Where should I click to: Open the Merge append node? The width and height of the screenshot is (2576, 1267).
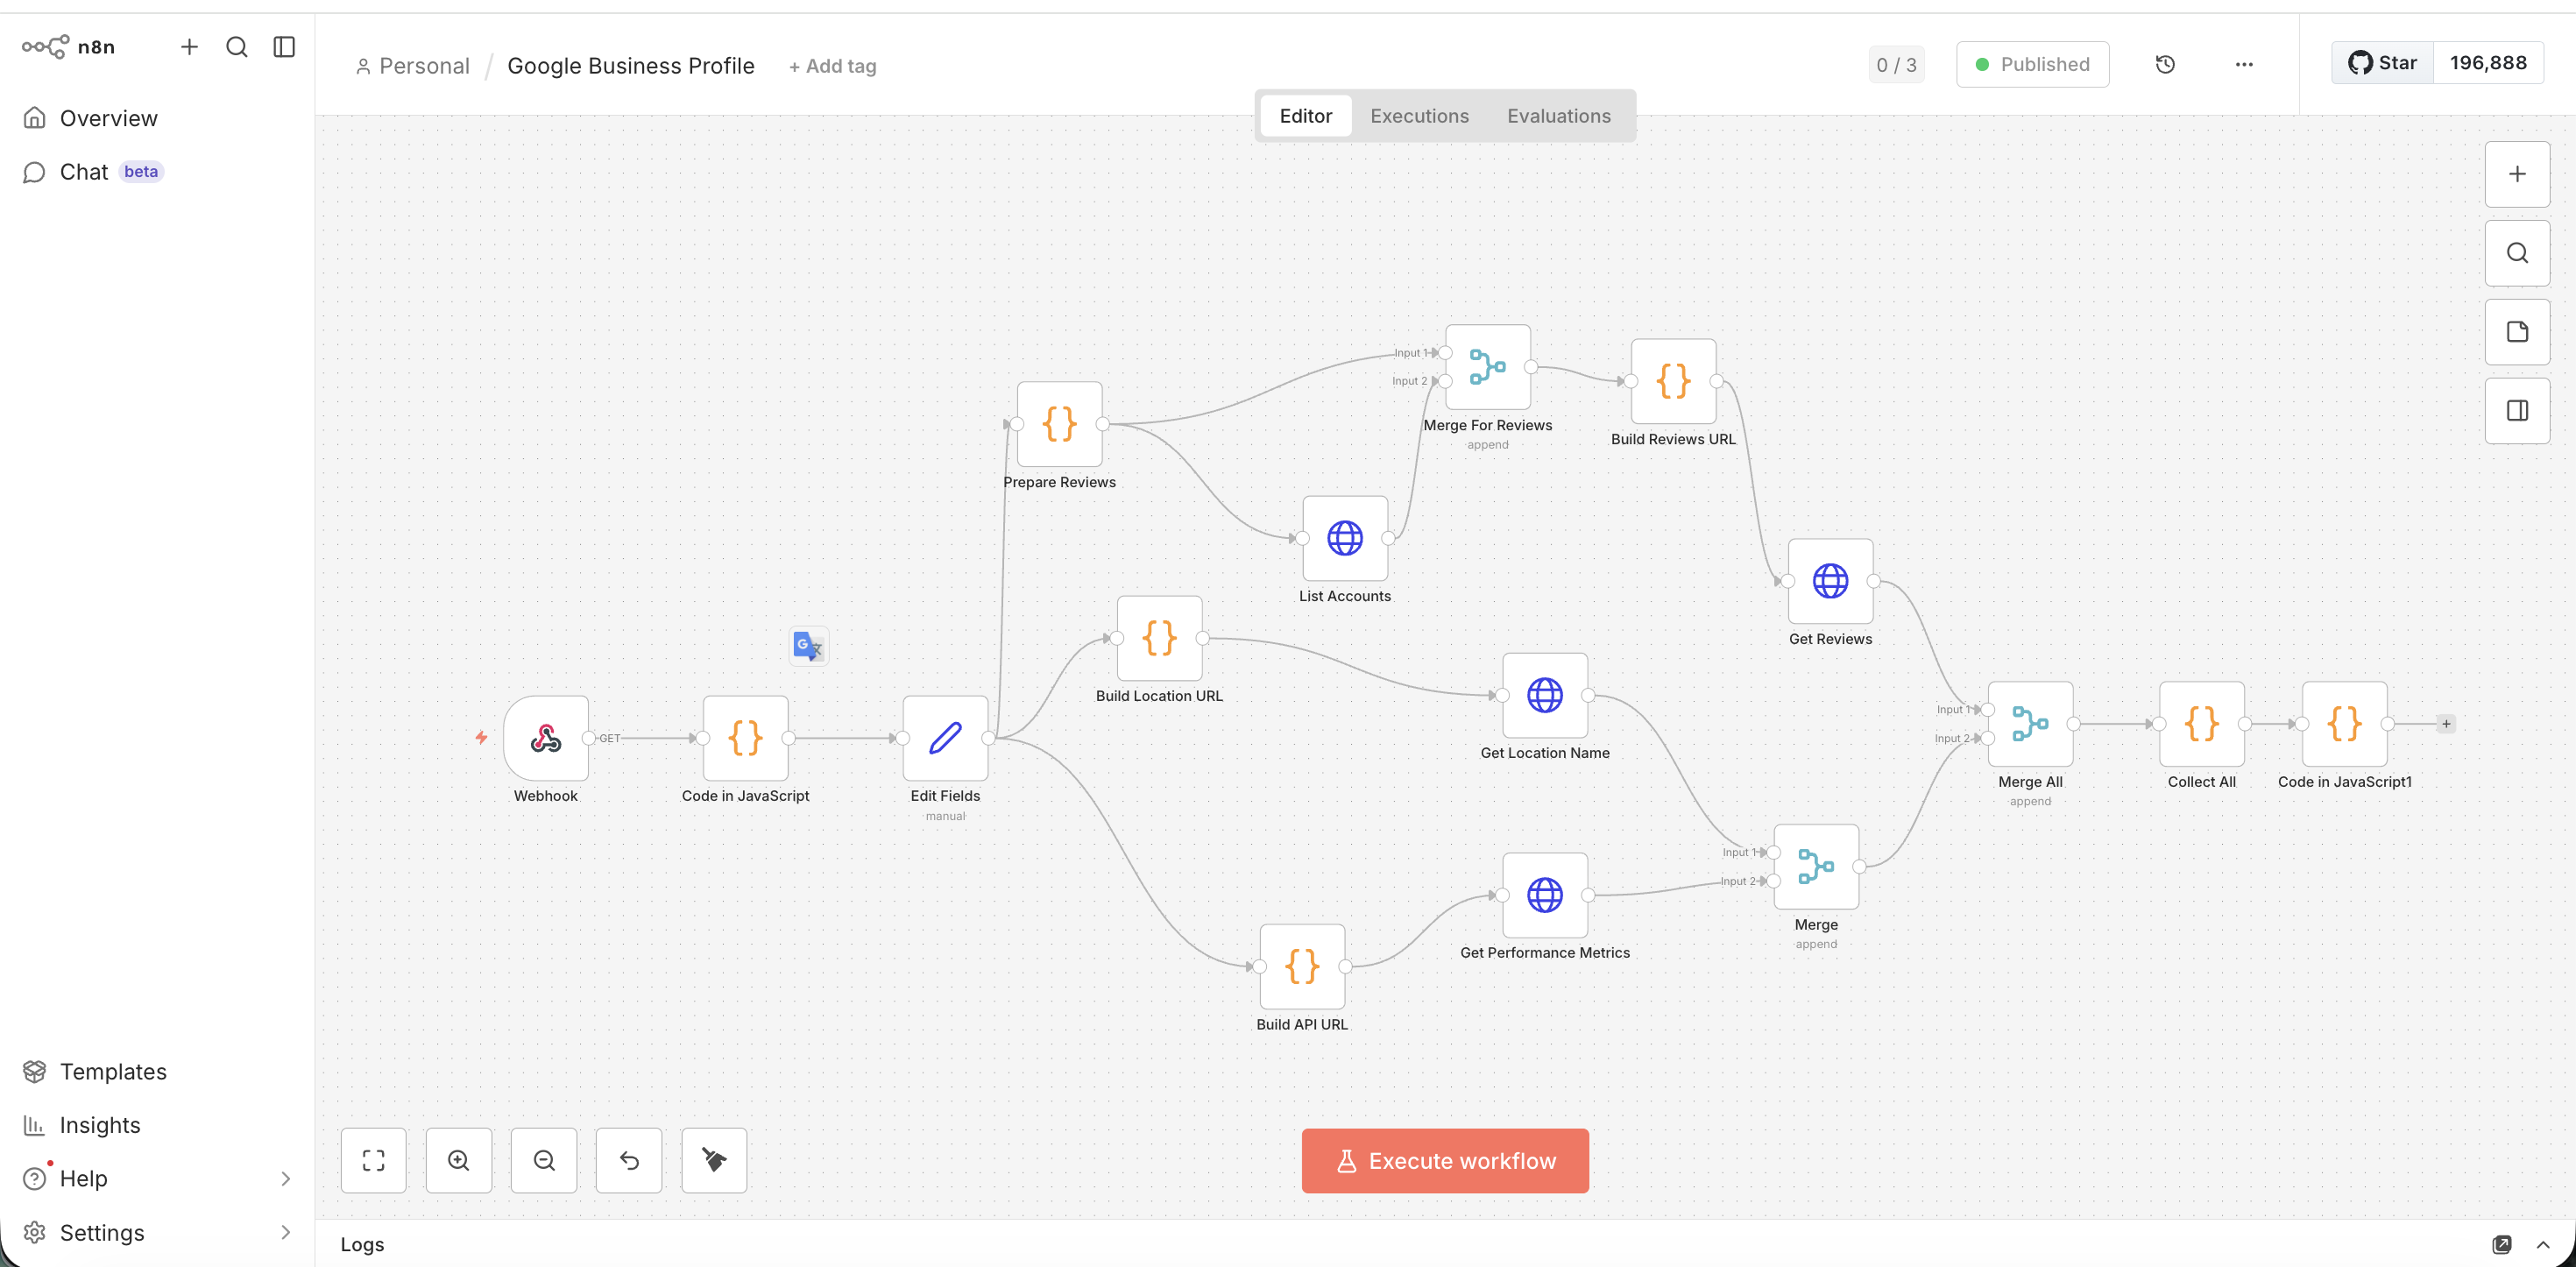tap(1816, 866)
